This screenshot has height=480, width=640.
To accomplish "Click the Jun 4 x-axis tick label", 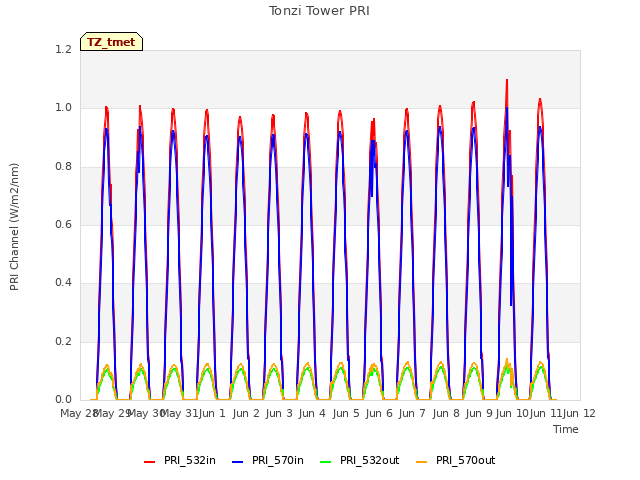I will [x=312, y=413].
